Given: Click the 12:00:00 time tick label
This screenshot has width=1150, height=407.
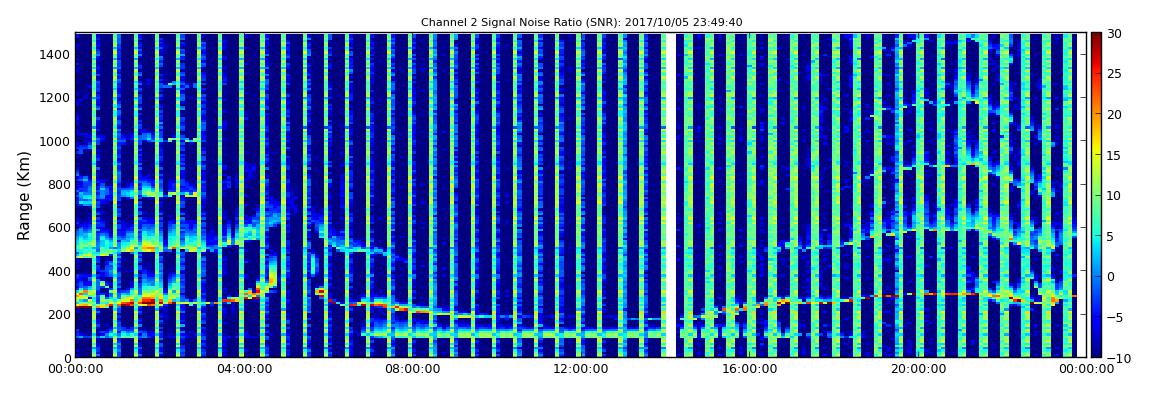Looking at the screenshot, I should click(x=581, y=370).
